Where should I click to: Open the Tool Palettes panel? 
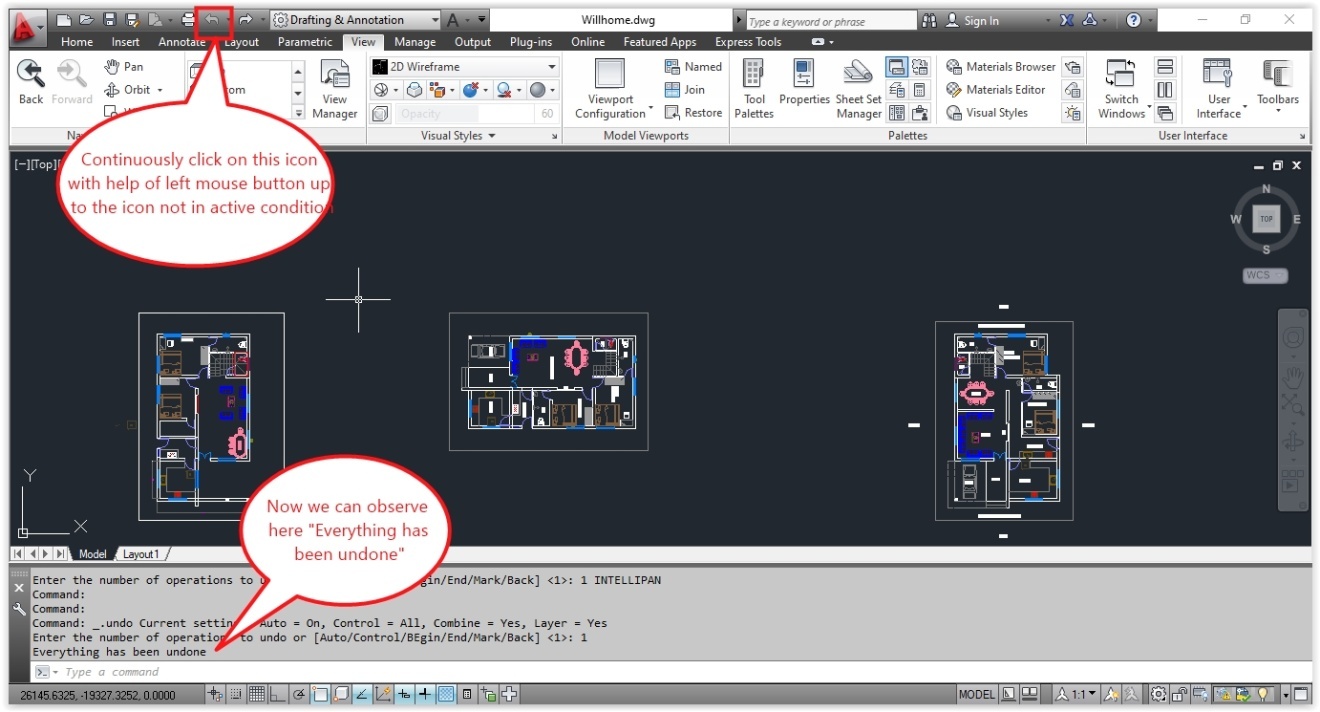[x=753, y=89]
